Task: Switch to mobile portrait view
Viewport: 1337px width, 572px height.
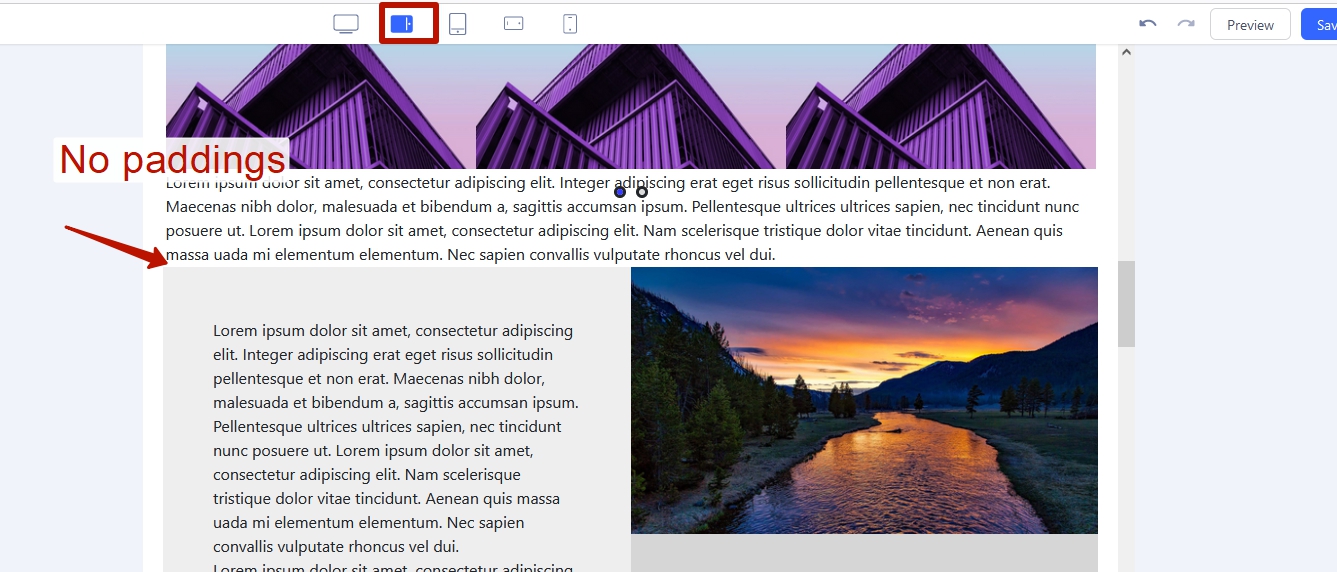Action: 569,24
